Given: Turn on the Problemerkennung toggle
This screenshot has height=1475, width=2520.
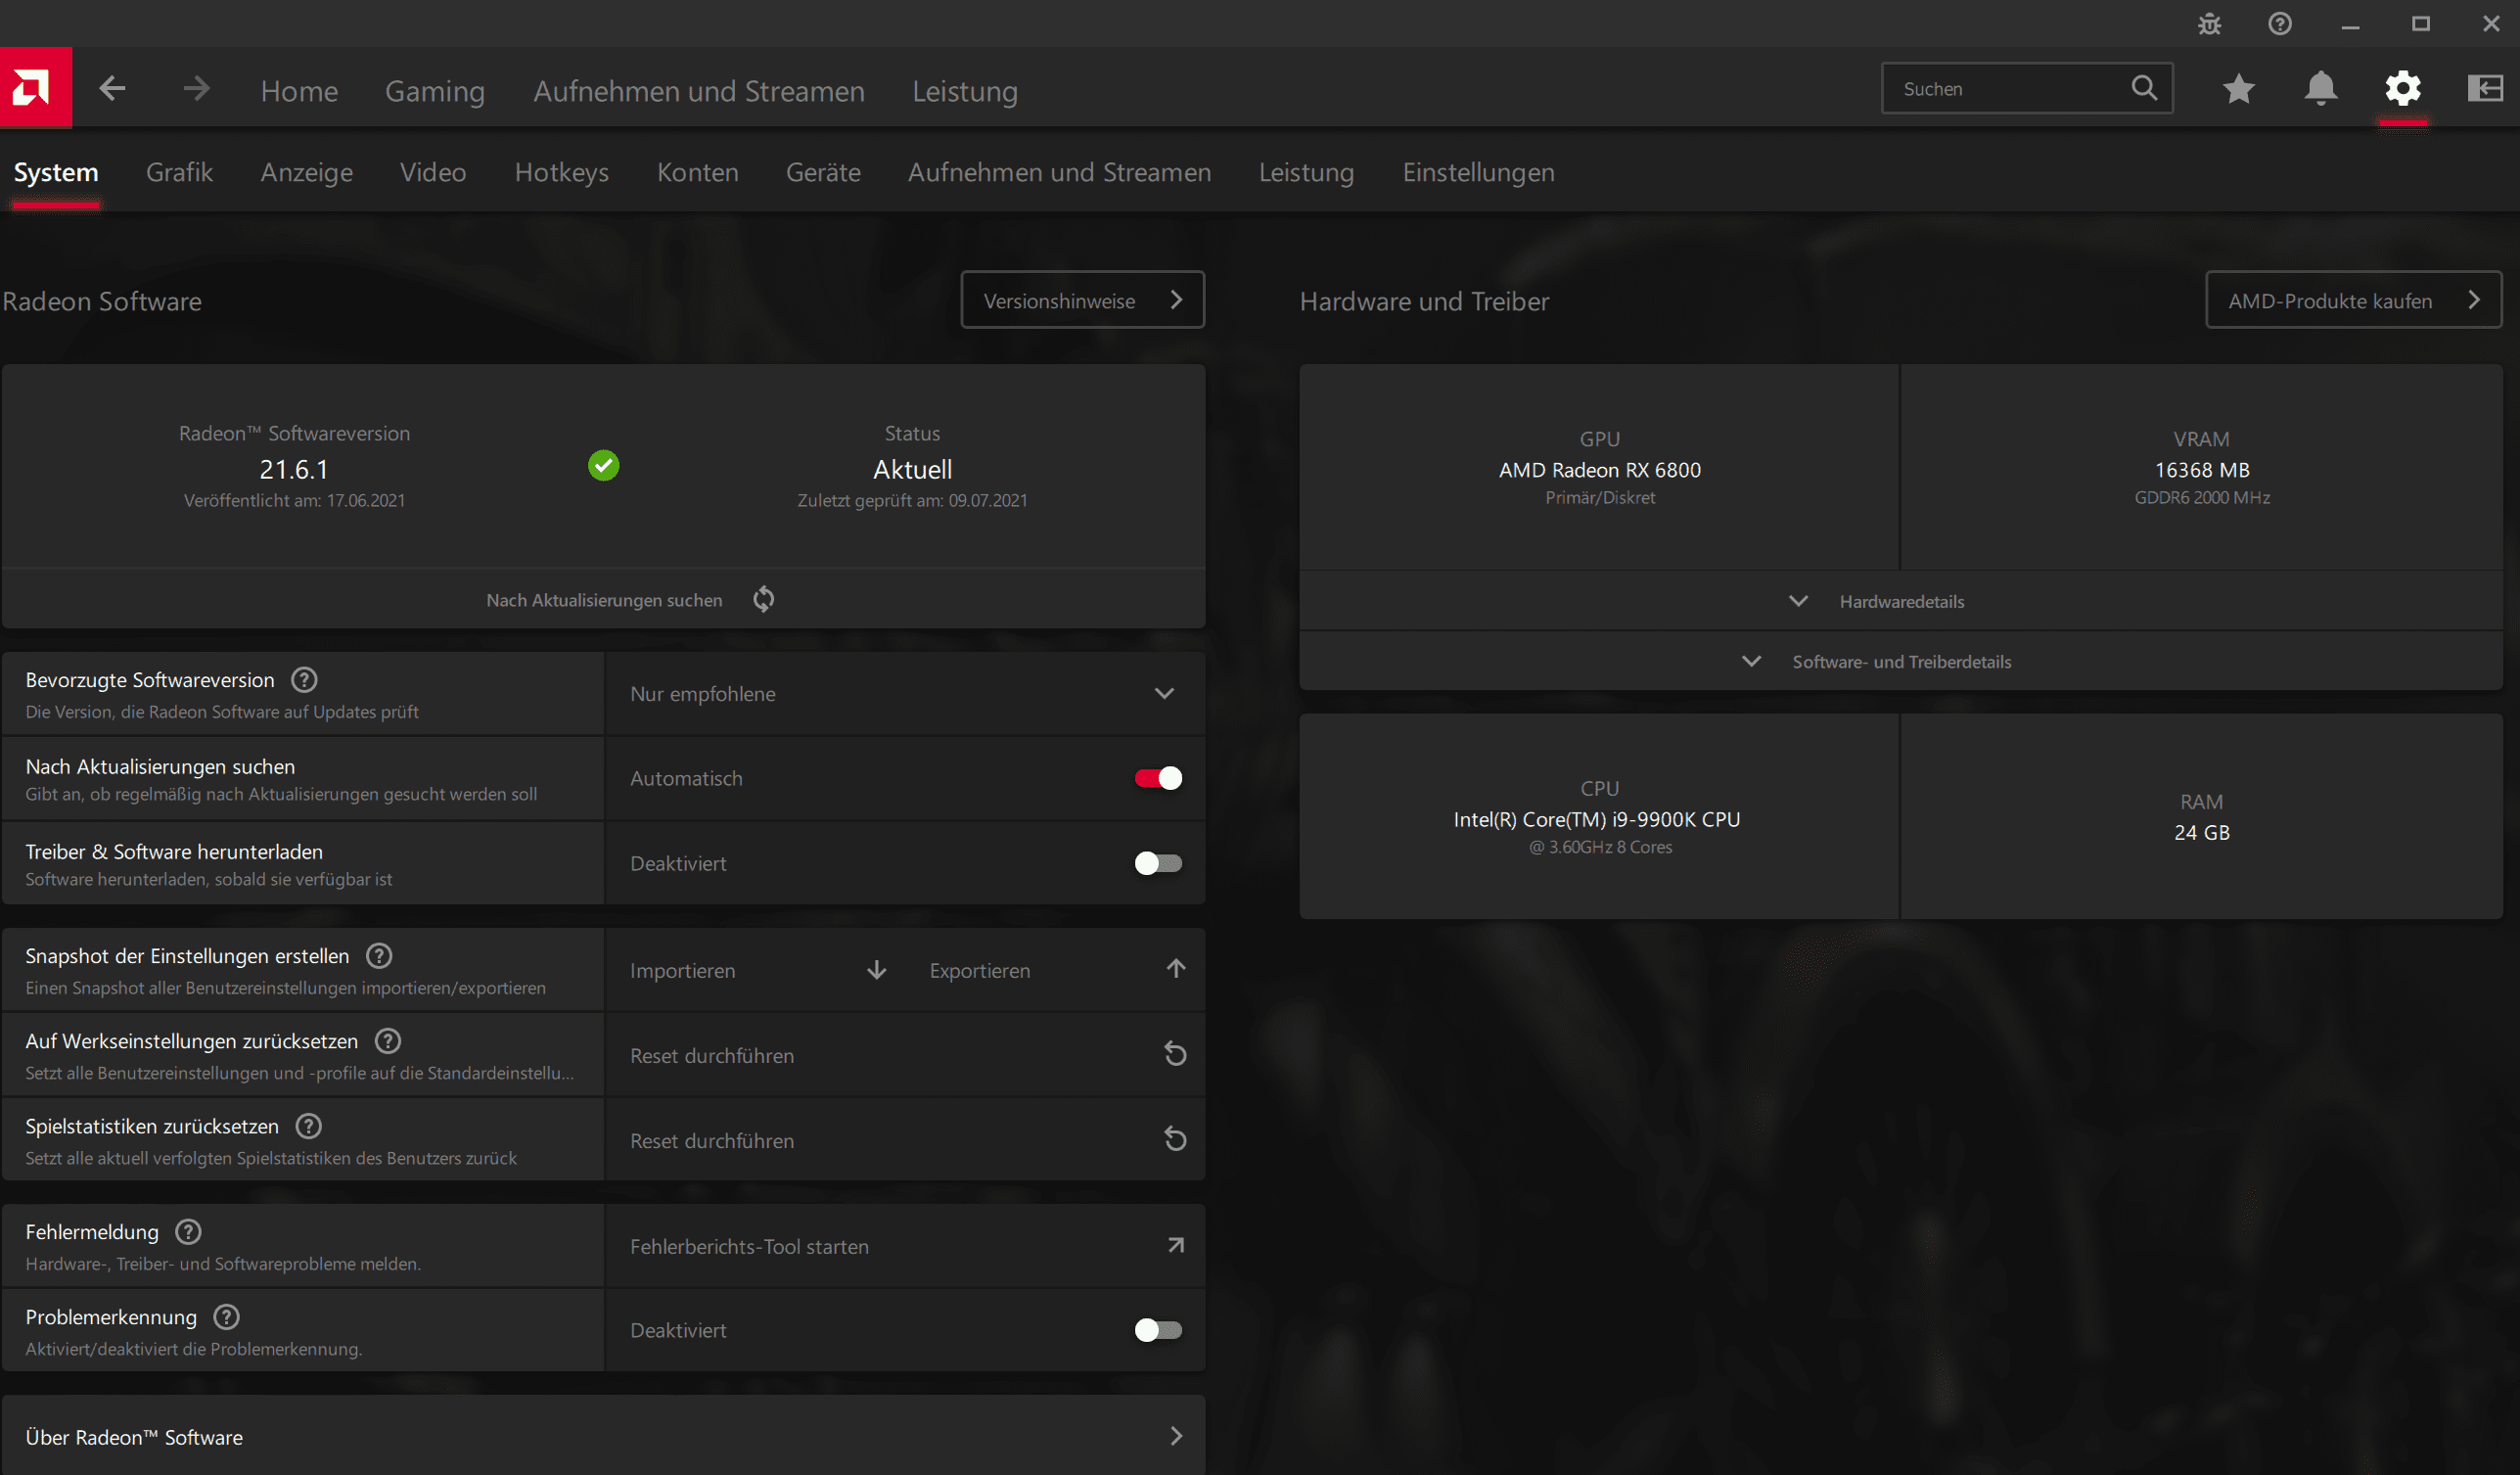Looking at the screenshot, I should [x=1158, y=1330].
